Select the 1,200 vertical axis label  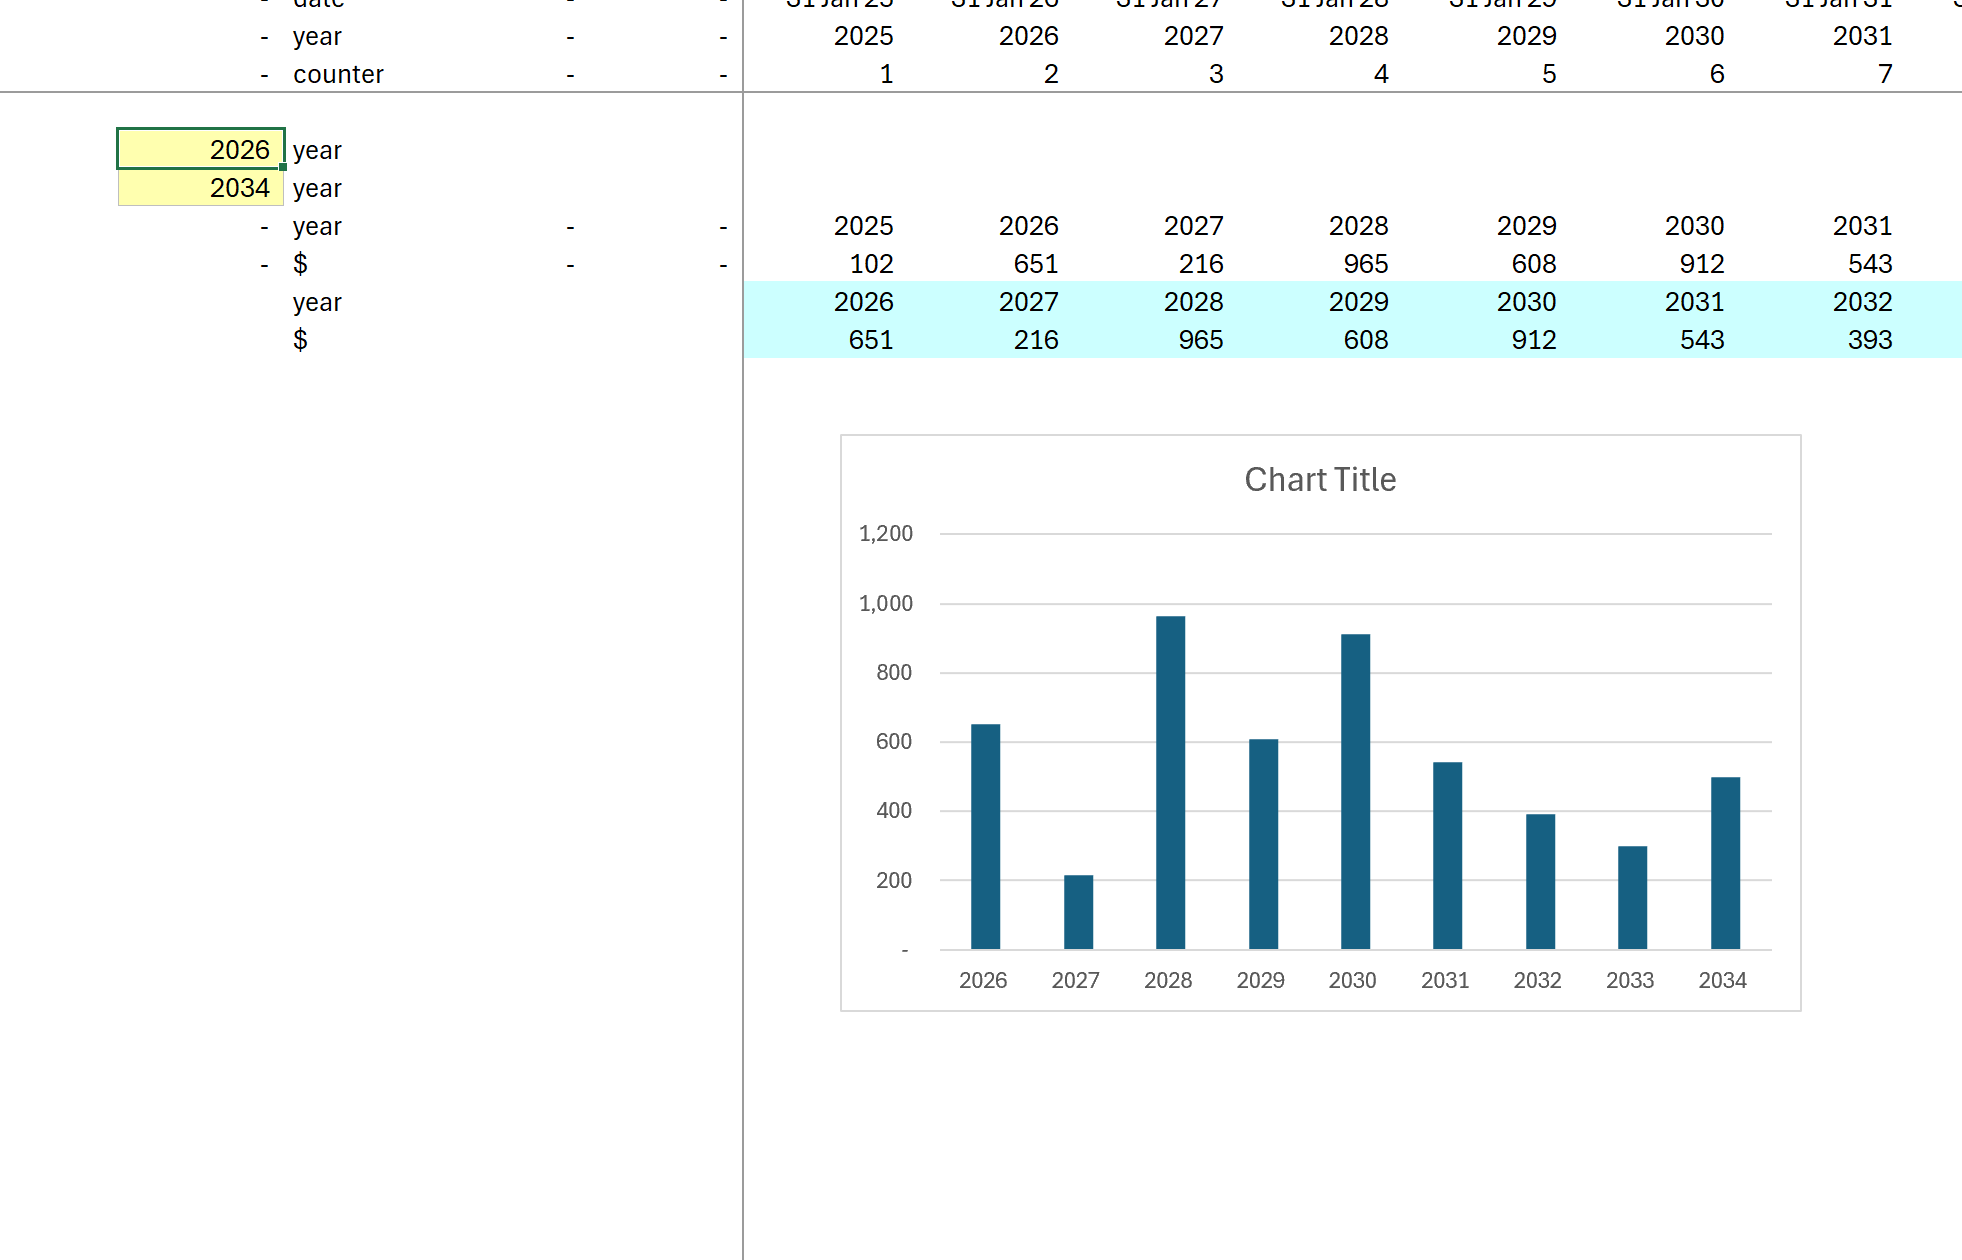tap(885, 534)
